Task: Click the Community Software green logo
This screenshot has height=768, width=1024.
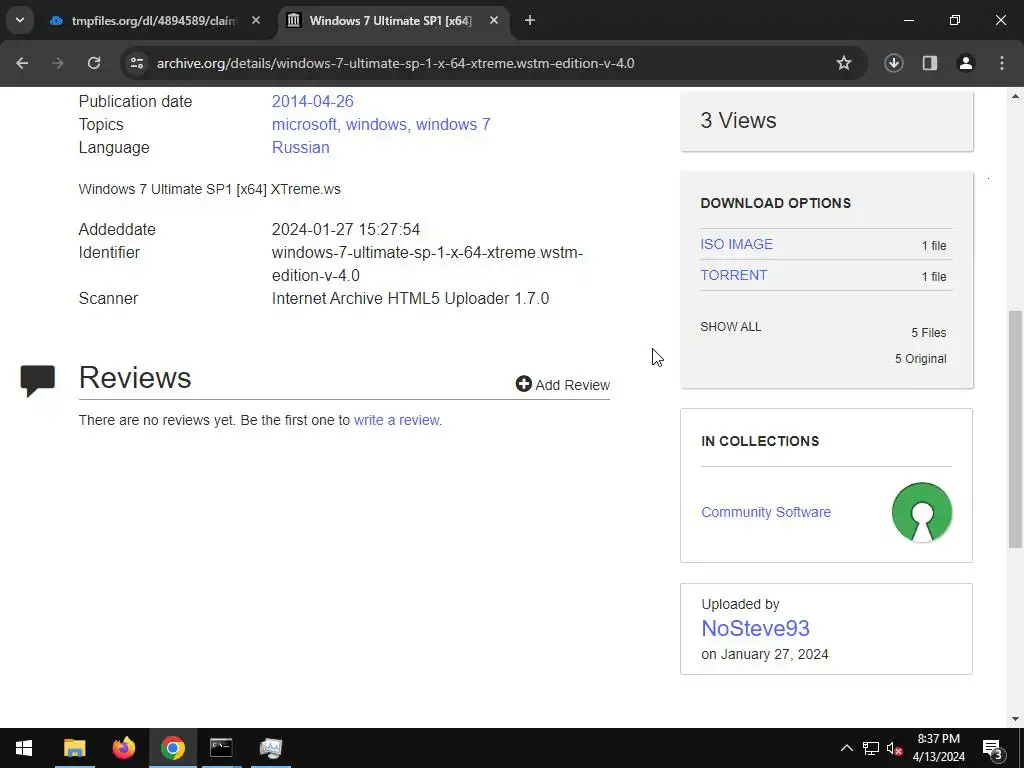Action: pyautogui.click(x=921, y=512)
